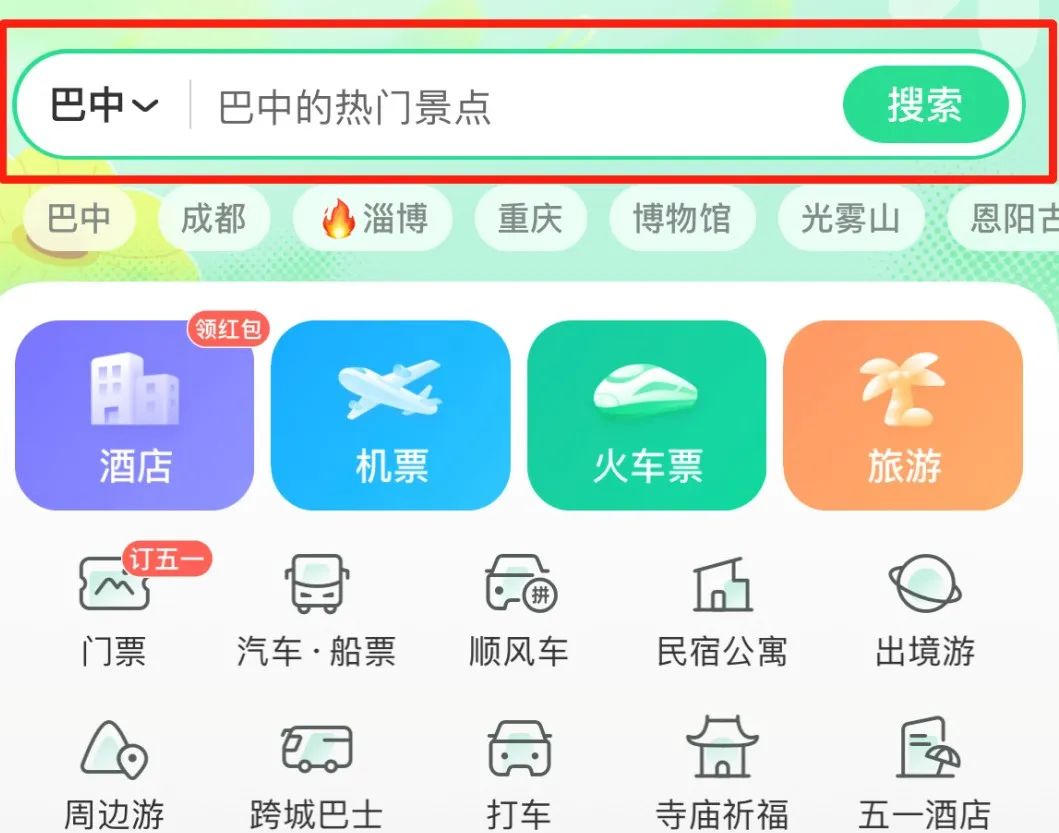Tap the 光雾山 suggestion chip
The width and height of the screenshot is (1059, 833).
coord(850,218)
